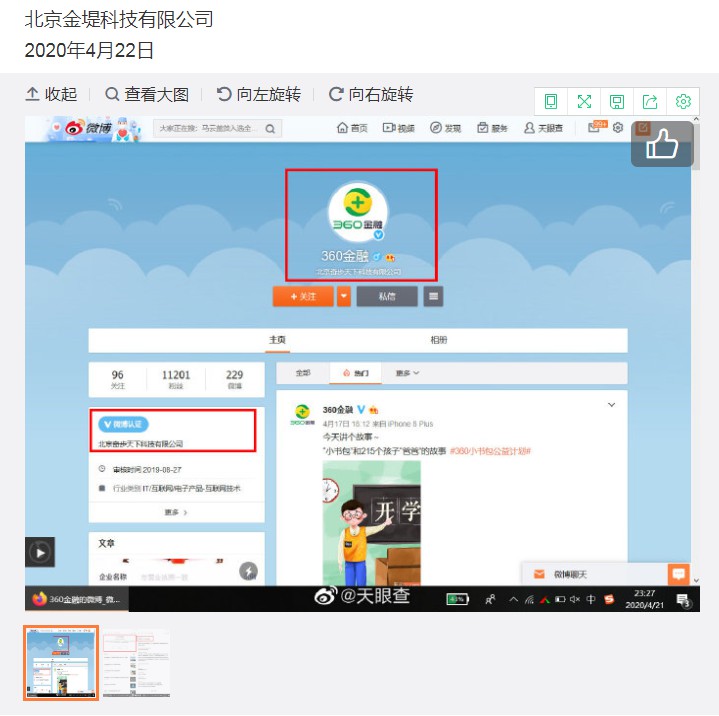Show hidden tray icons chevron
719x716 pixels.
click(514, 599)
